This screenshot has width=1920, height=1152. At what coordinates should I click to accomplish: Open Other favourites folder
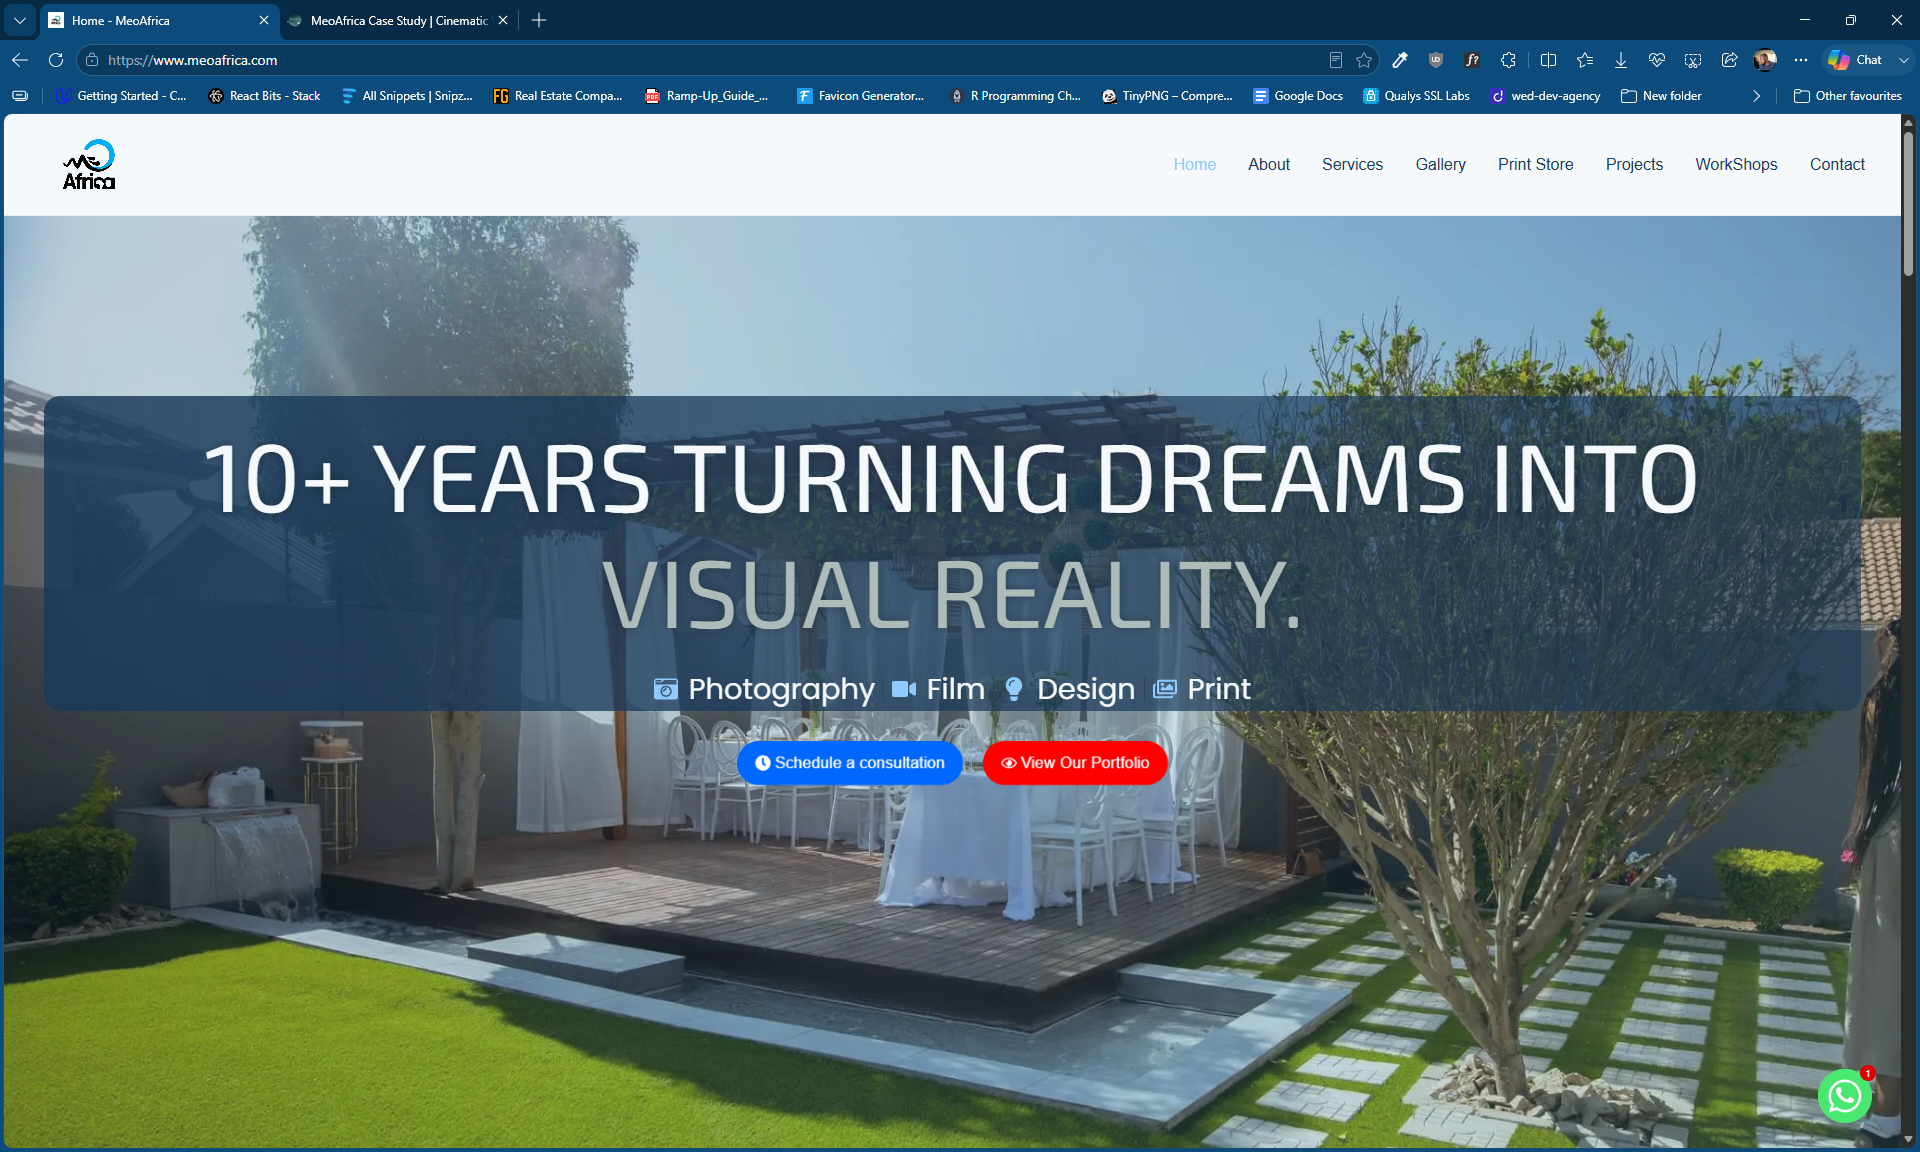point(1847,96)
